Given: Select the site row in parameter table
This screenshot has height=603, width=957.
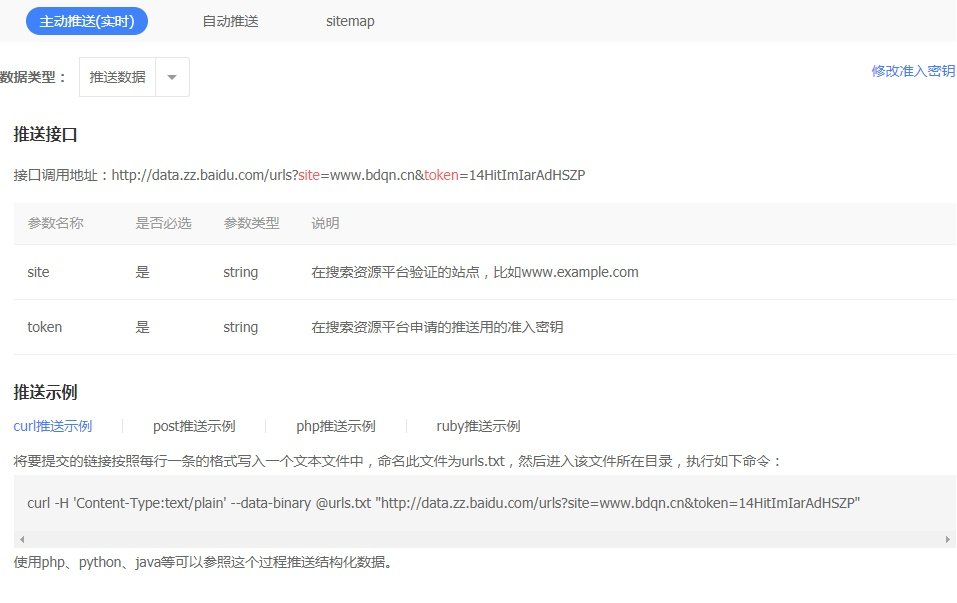Looking at the screenshot, I should tap(38, 272).
